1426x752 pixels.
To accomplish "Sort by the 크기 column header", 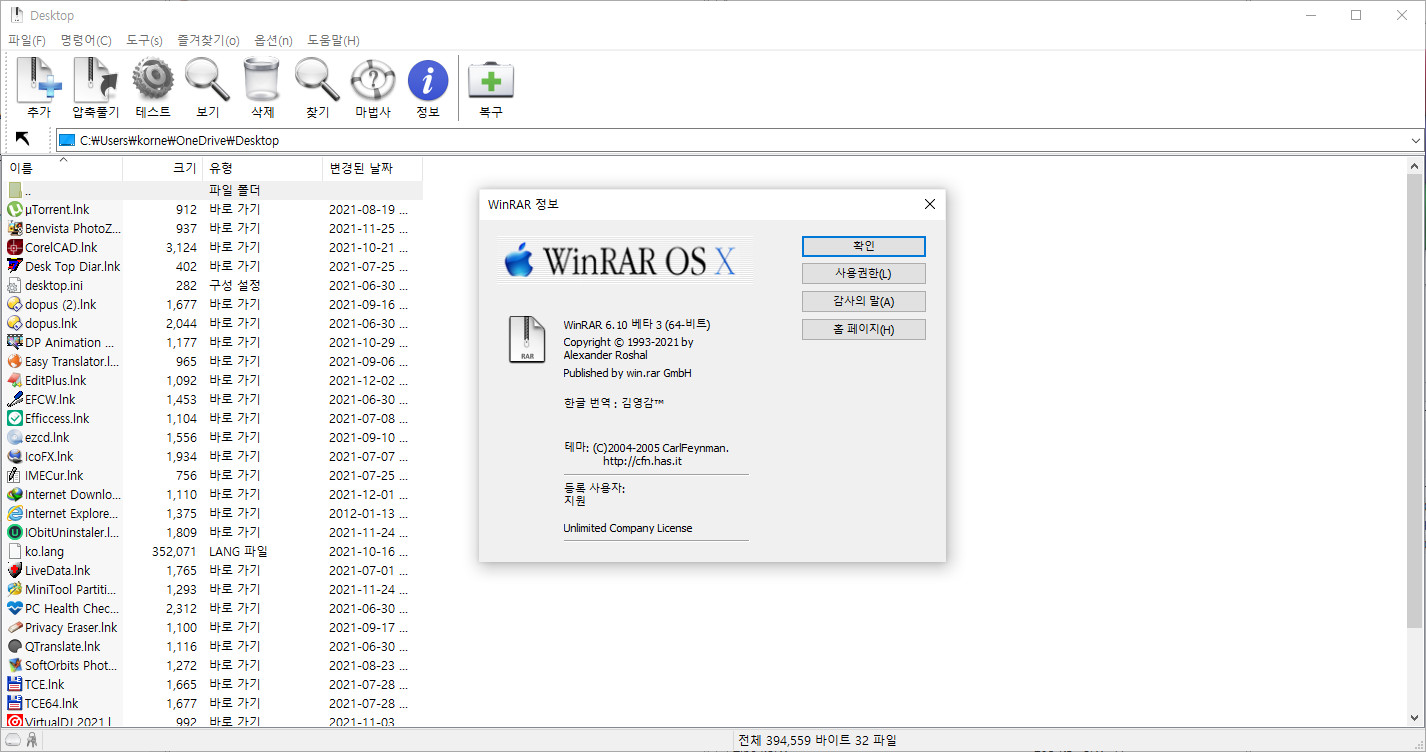I will (162, 168).
